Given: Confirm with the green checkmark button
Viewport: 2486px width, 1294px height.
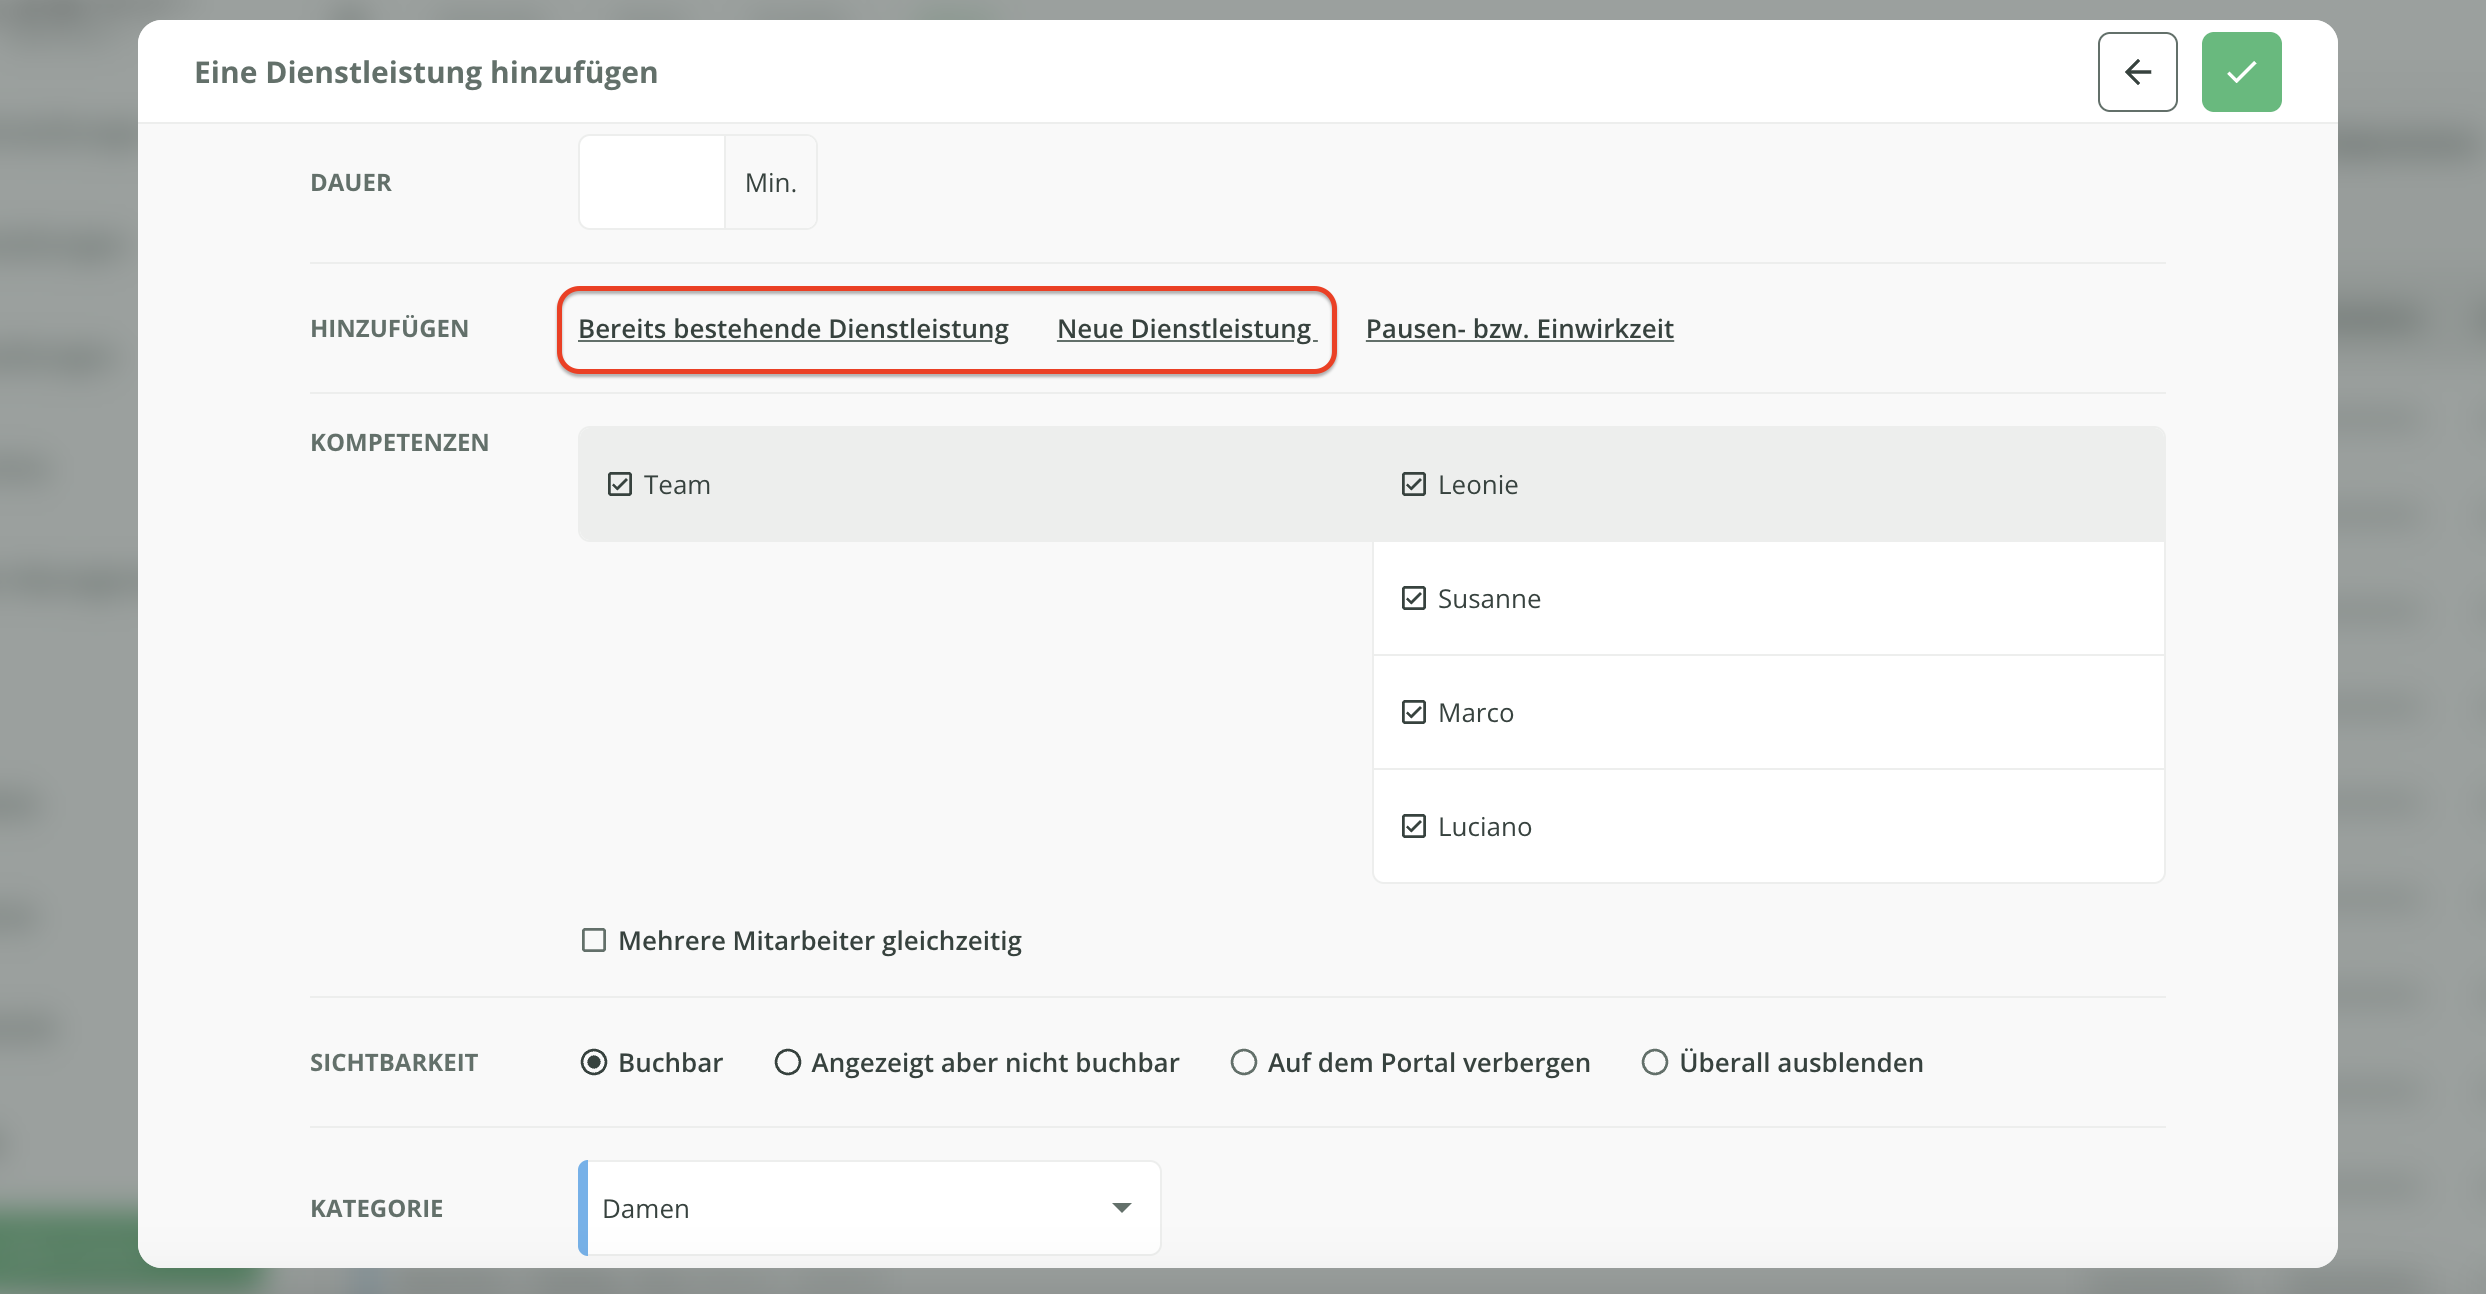Looking at the screenshot, I should point(2241,72).
